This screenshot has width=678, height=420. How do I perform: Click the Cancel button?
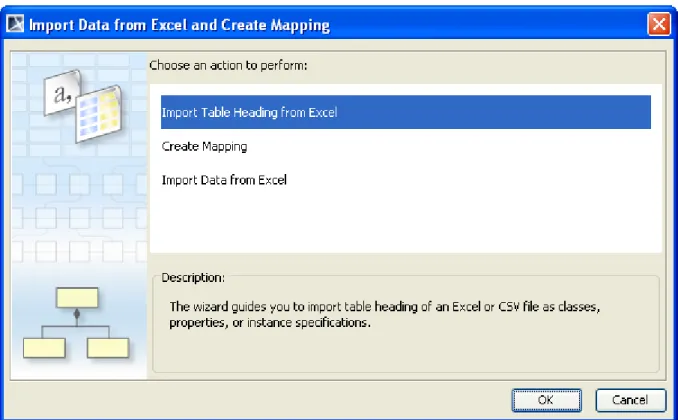tap(630, 400)
